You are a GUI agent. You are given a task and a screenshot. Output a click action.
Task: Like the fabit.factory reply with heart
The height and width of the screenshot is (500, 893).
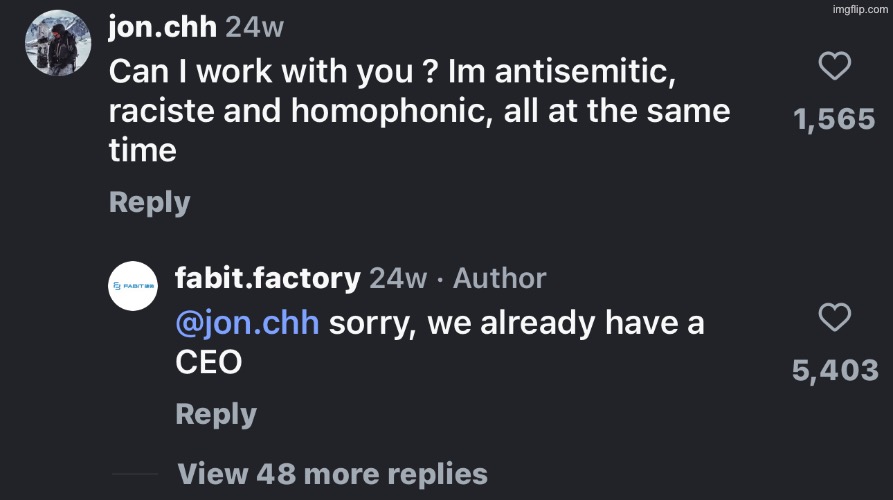click(834, 319)
